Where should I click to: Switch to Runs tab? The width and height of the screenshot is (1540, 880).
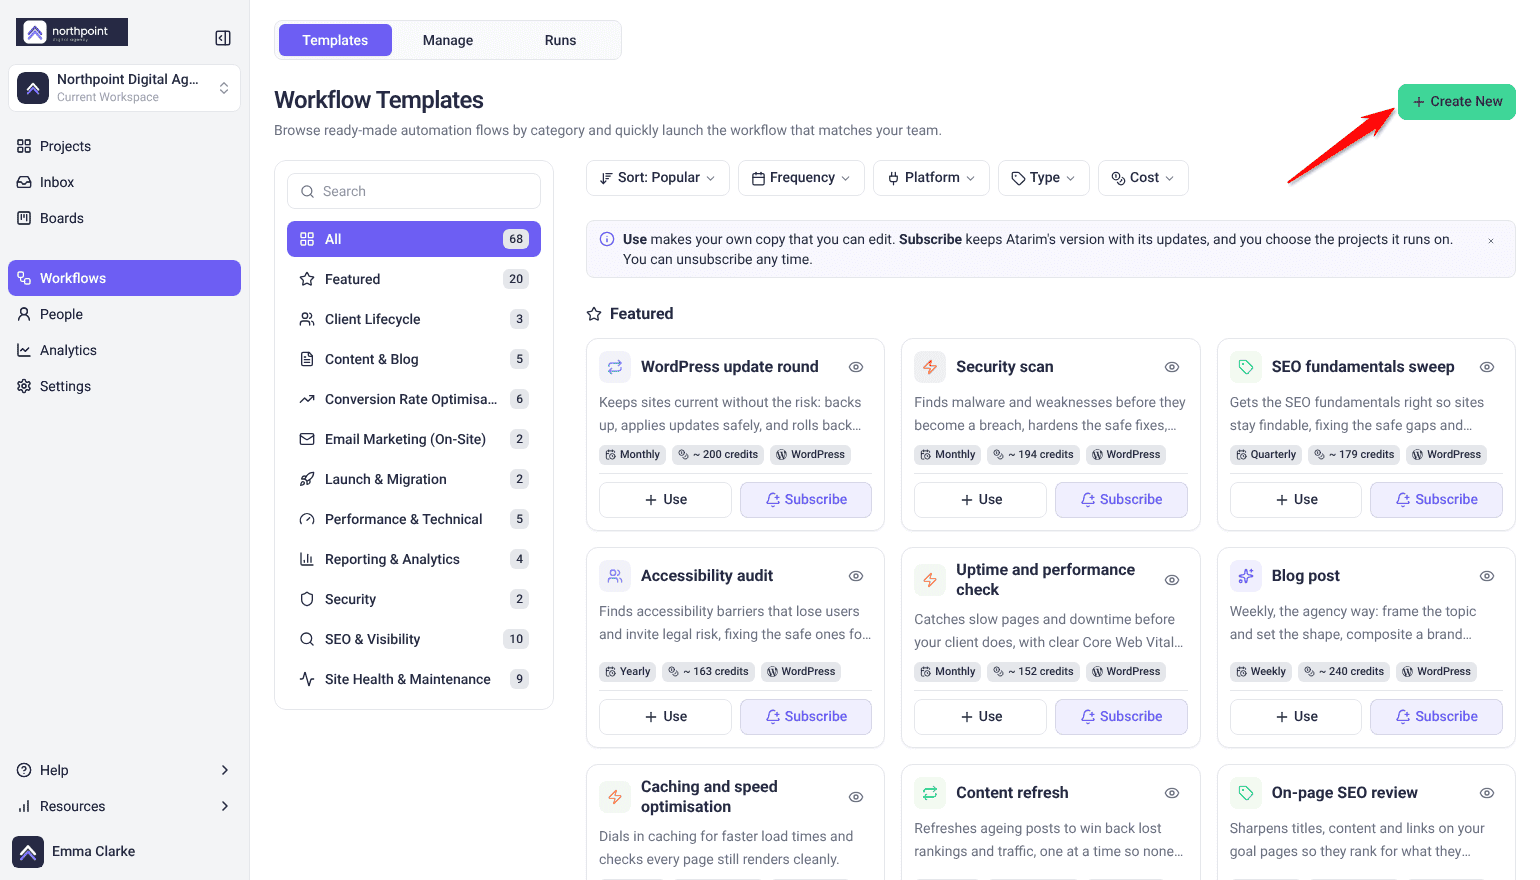pyautogui.click(x=560, y=40)
